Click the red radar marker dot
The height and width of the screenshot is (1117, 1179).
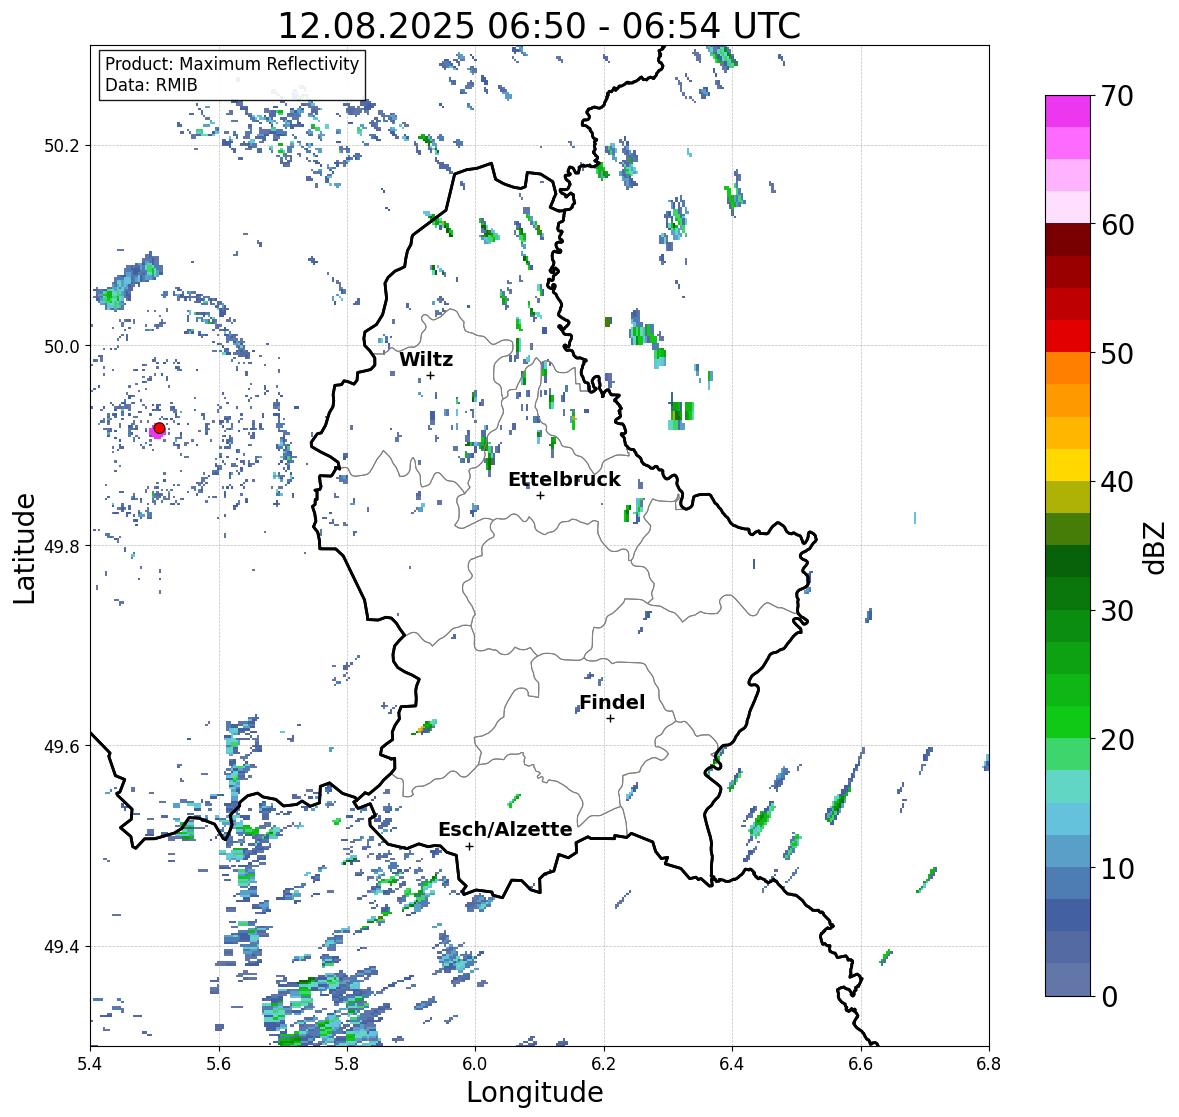tap(159, 428)
